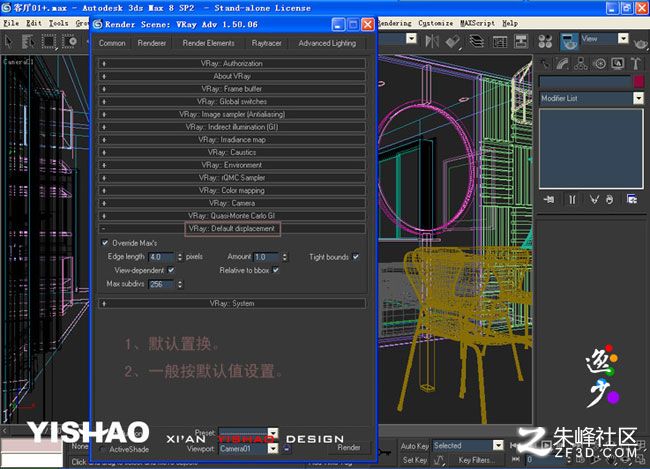Click Select by Name toolbar icon
Image resolution: width=650 pixels, height=469 pixels.
click(28, 41)
